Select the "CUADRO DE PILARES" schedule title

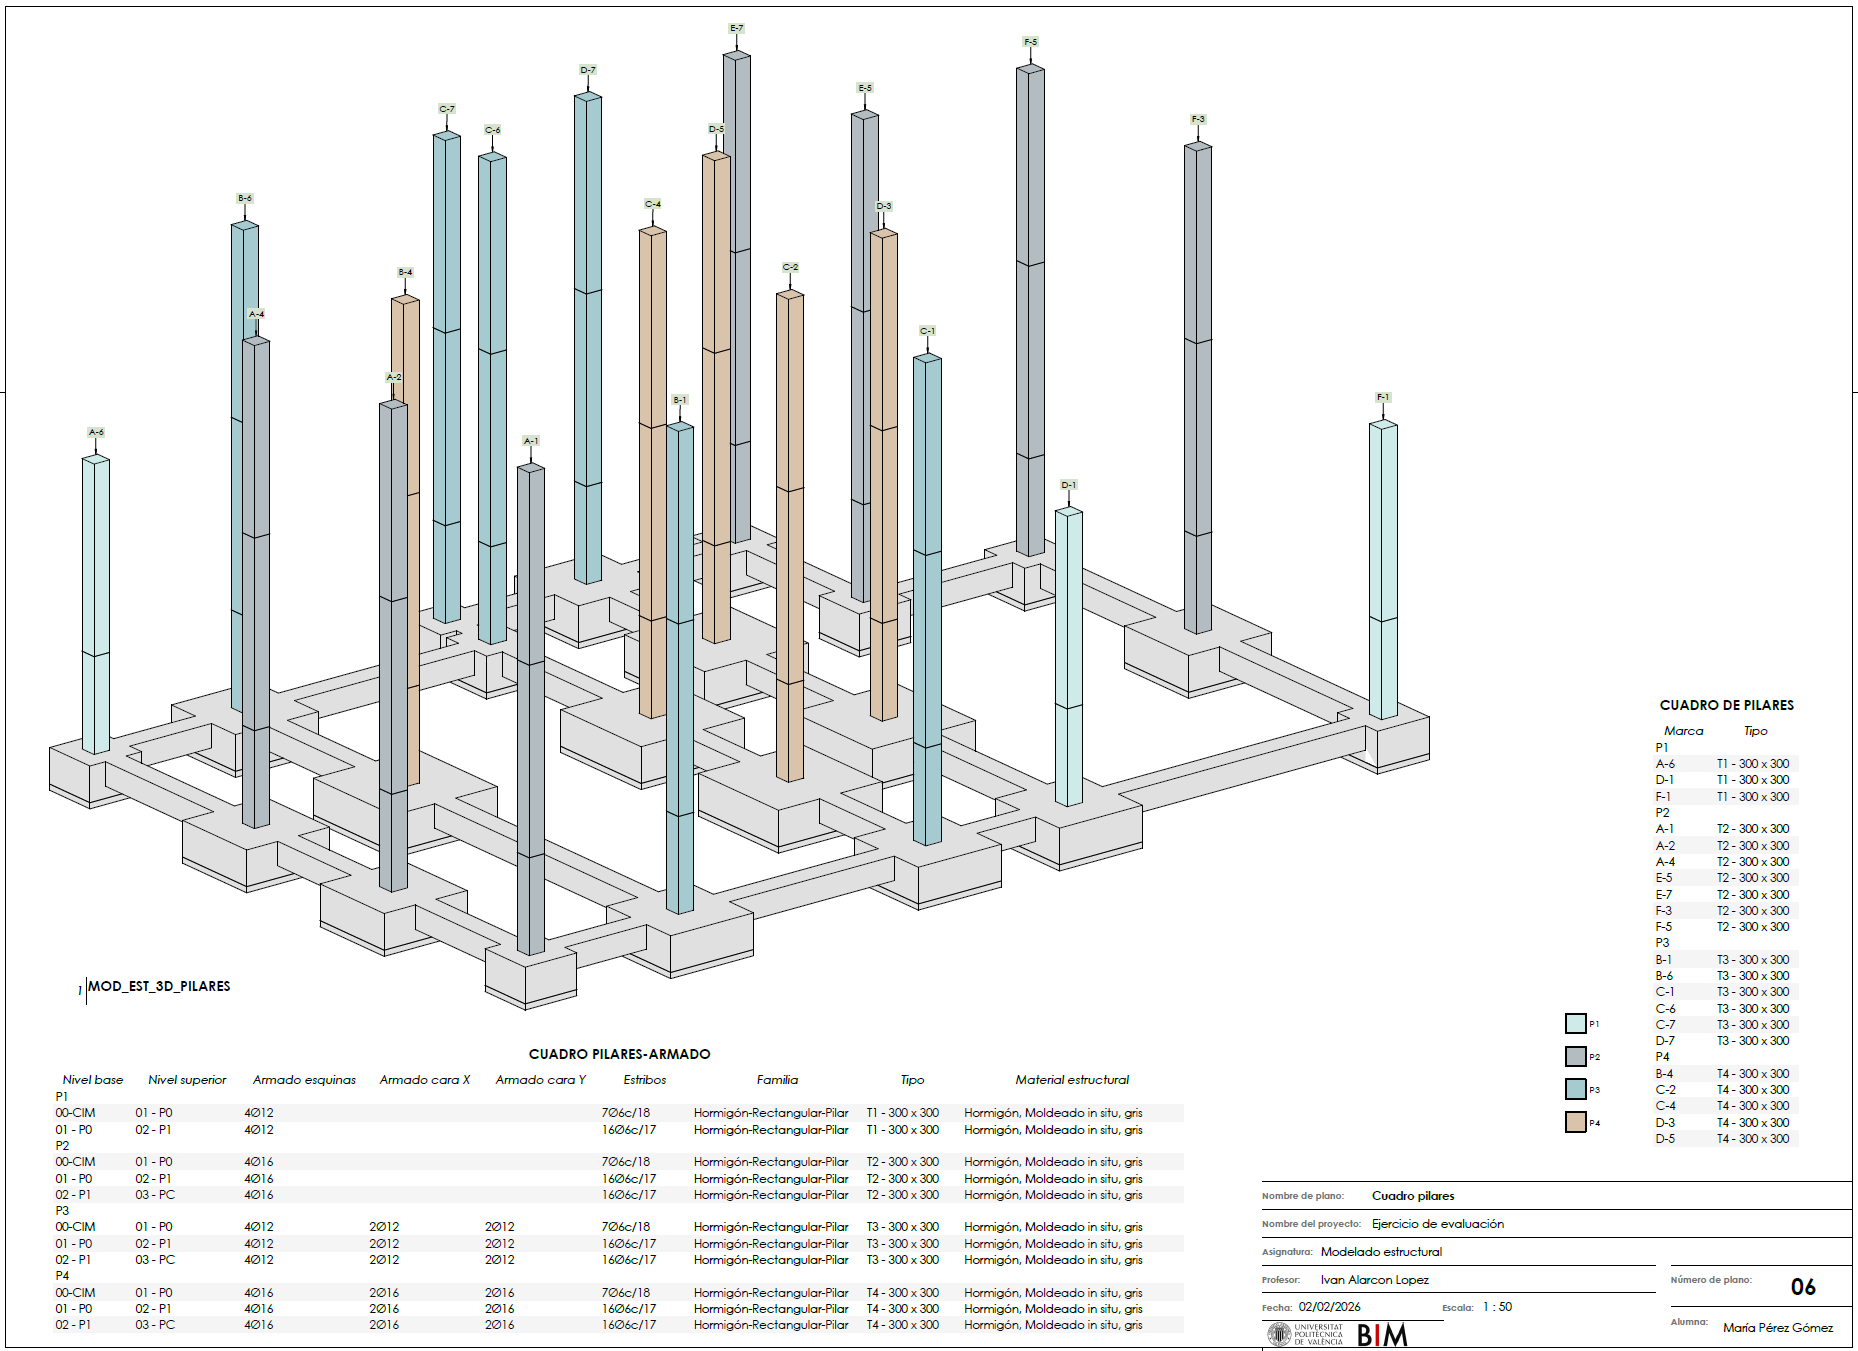[x=1727, y=705]
